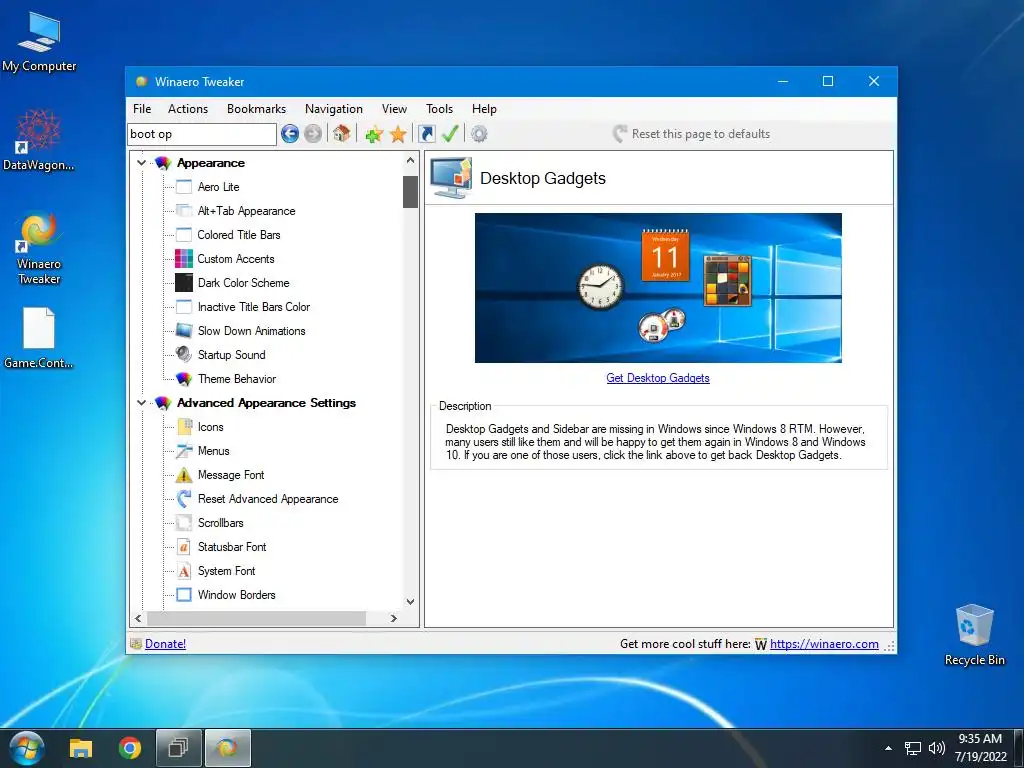Click the export shortcut arrow toolbar icon
The image size is (1024, 768).
tap(426, 134)
